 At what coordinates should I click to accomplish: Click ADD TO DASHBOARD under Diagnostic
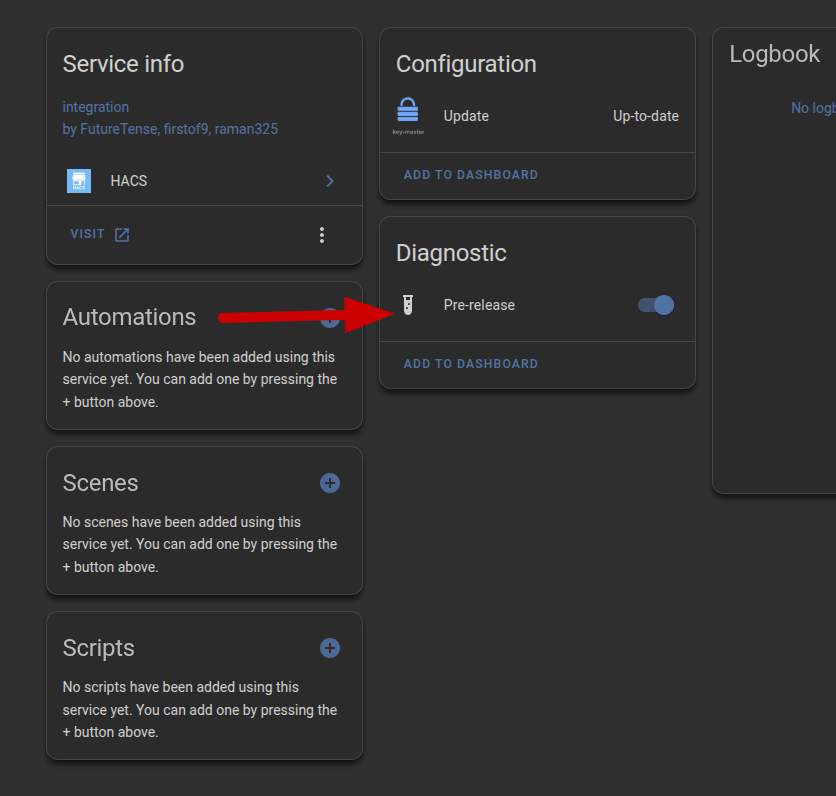coord(471,364)
